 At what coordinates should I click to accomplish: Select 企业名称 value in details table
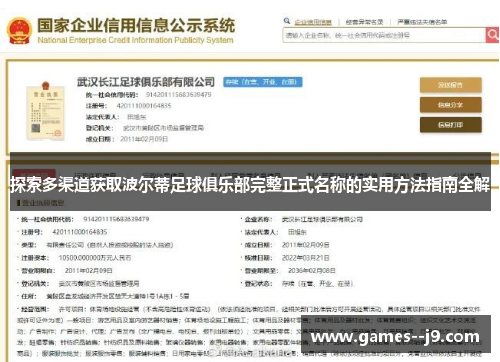point(322,219)
